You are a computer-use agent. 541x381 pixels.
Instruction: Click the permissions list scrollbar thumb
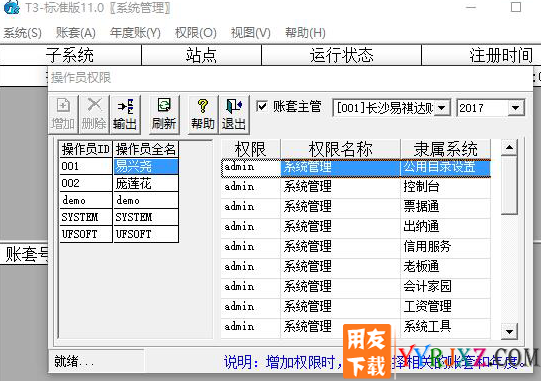pyautogui.click(x=509, y=185)
